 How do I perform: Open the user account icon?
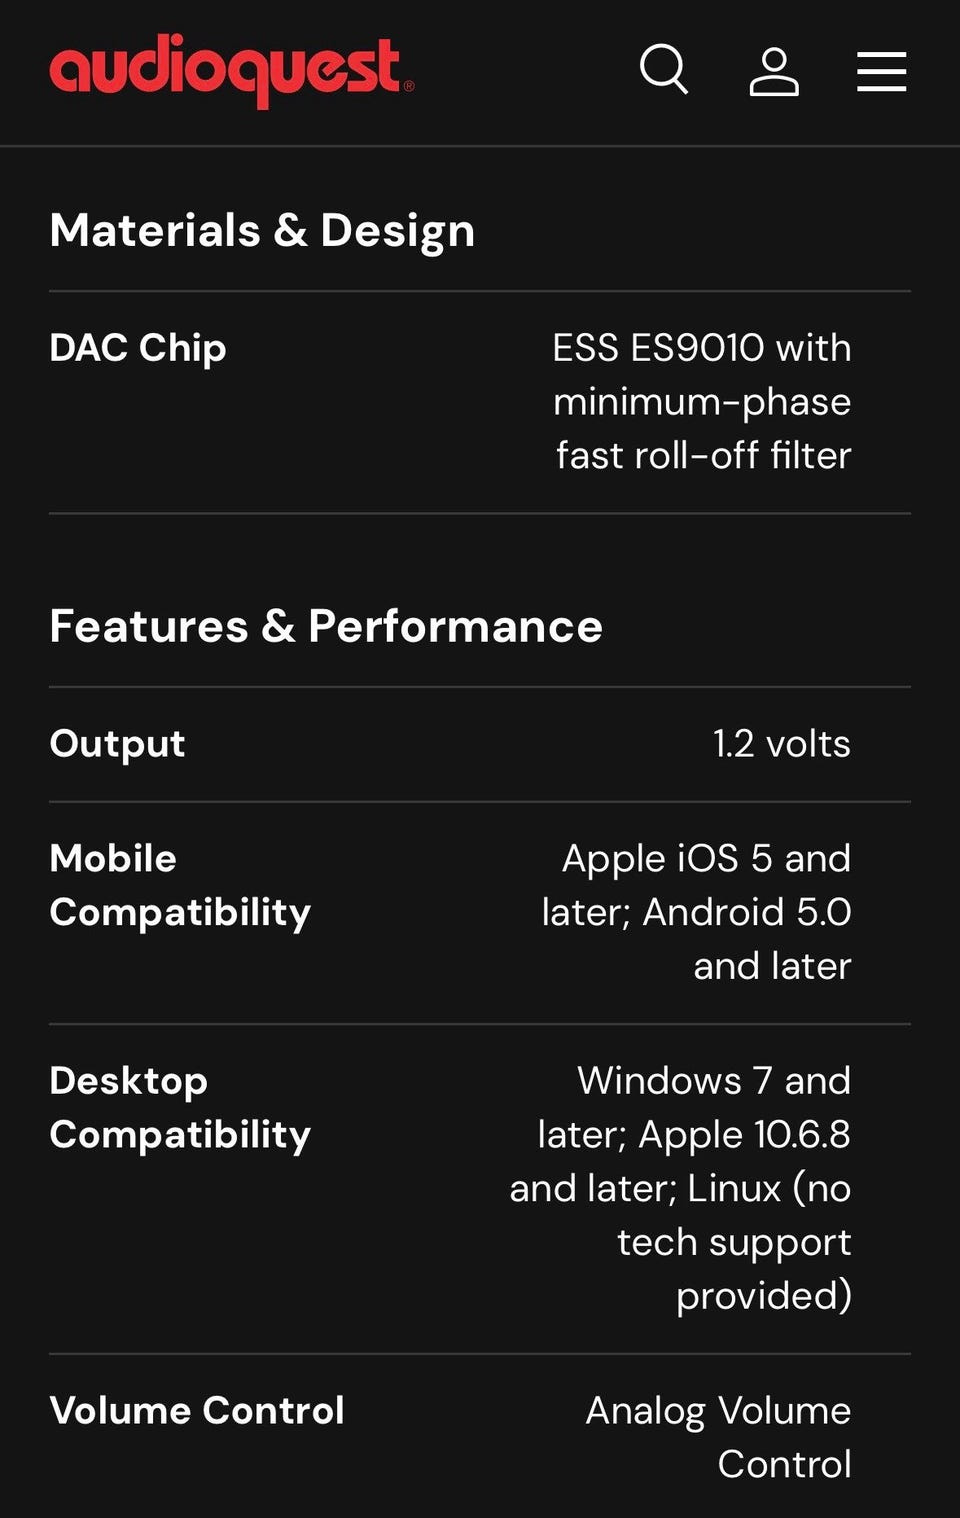click(774, 72)
